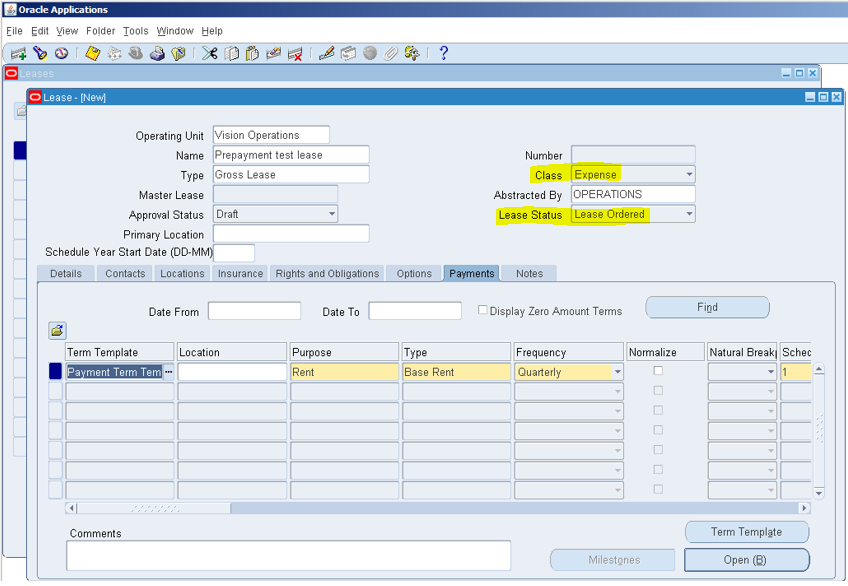The image size is (848, 586).
Task: Click the Milestones button
Action: (x=613, y=560)
